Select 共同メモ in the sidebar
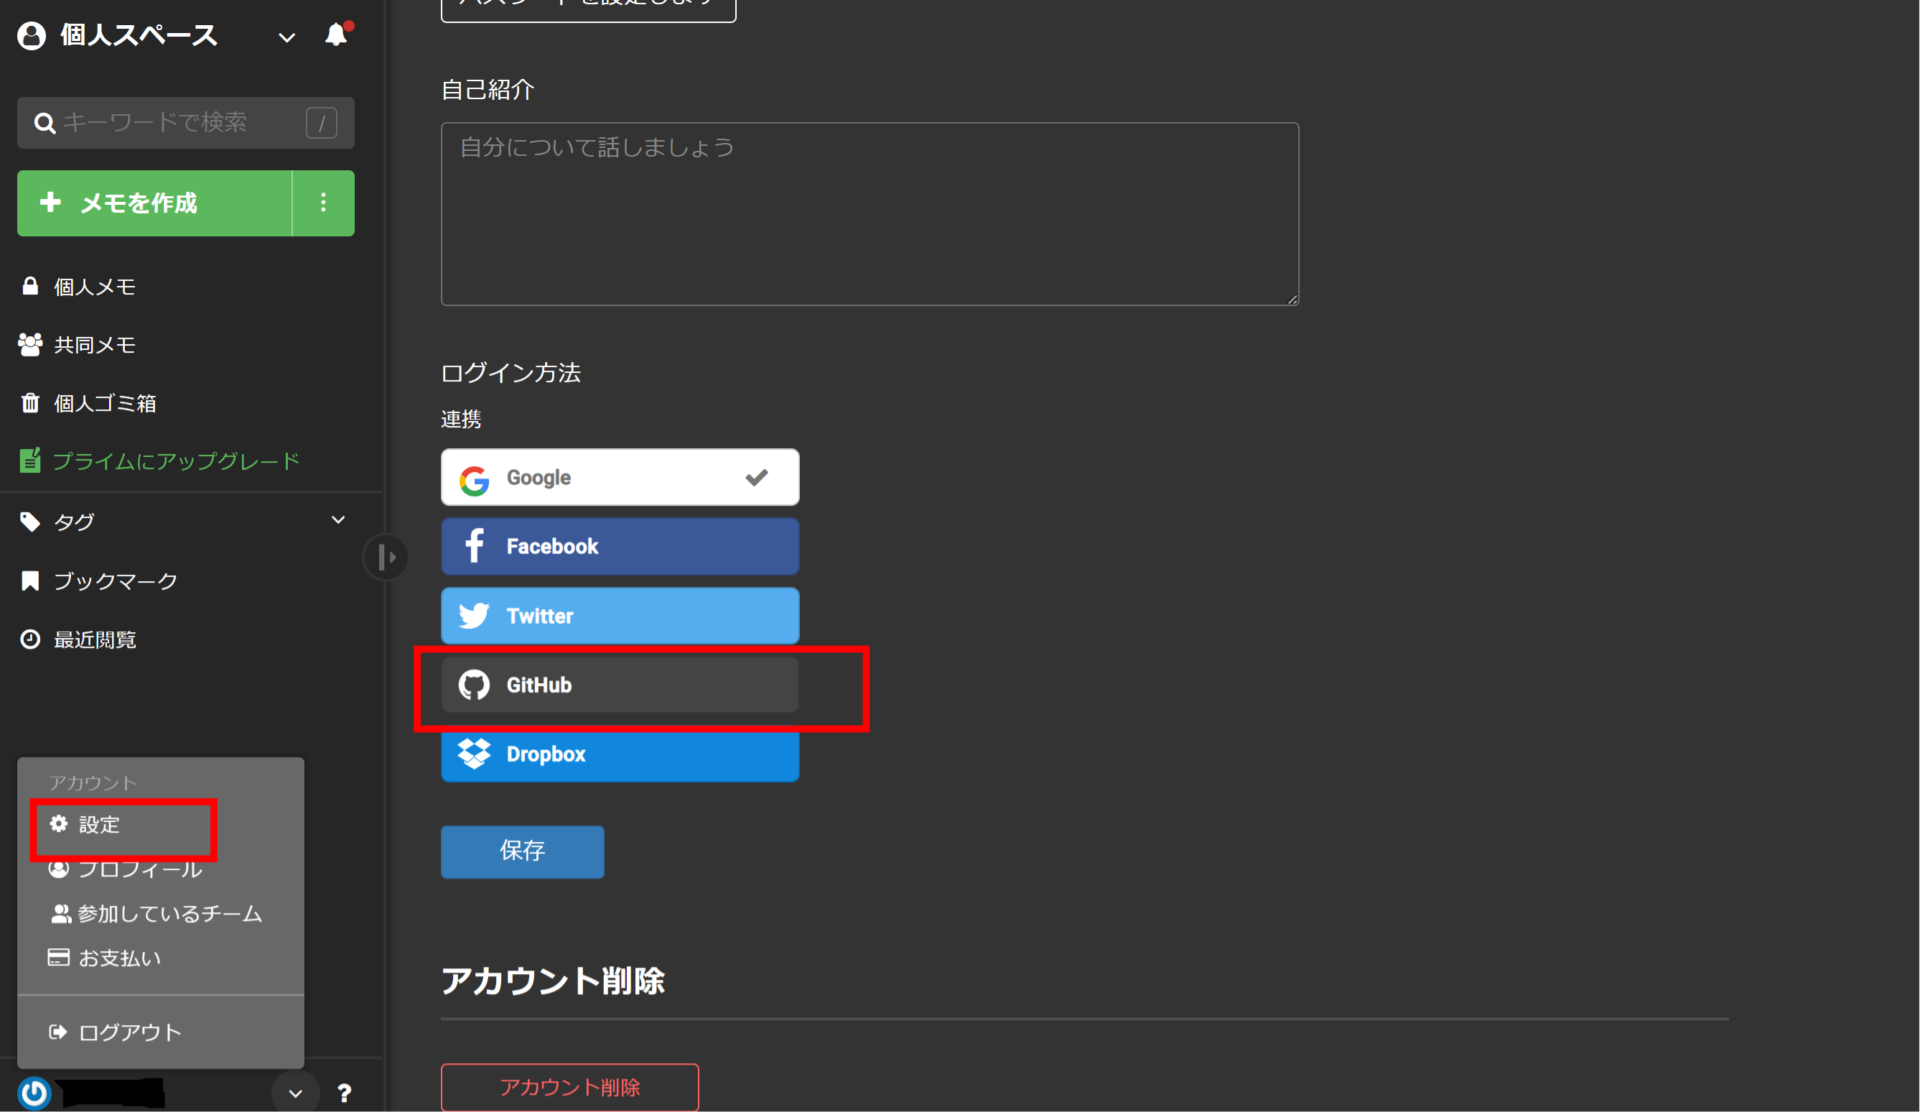 click(x=94, y=344)
